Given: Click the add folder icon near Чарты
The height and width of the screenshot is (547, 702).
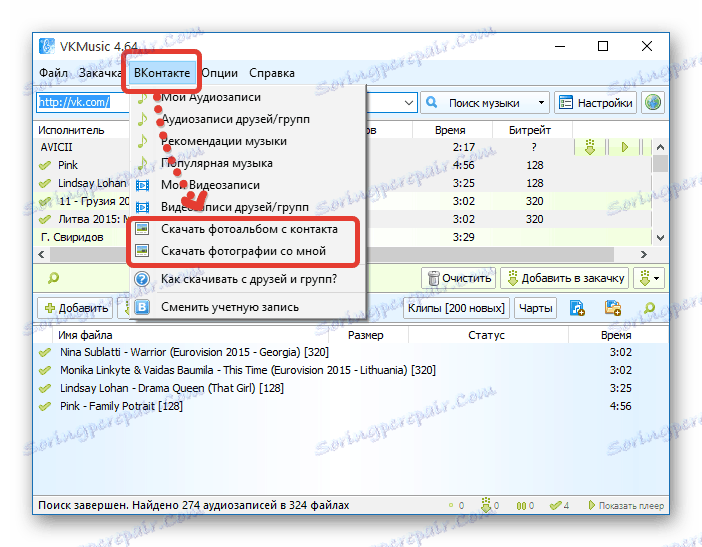Looking at the screenshot, I should [612, 308].
